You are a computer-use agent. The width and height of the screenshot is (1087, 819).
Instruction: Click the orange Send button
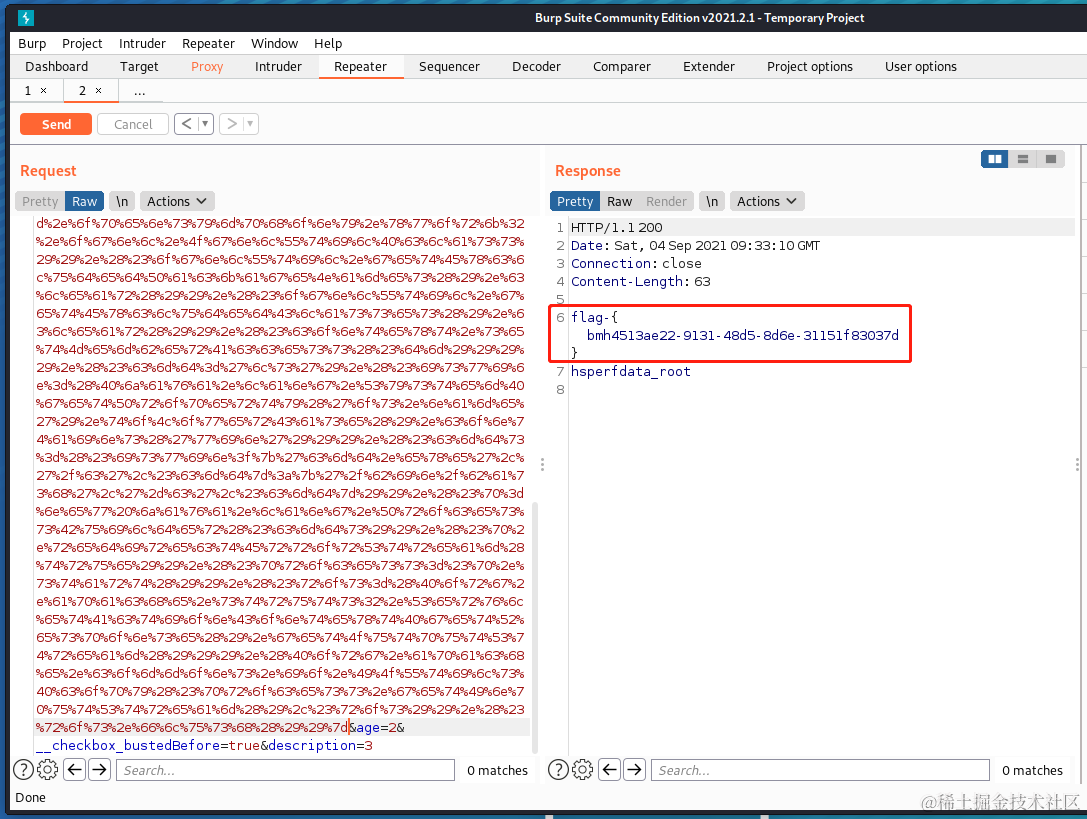click(x=56, y=124)
